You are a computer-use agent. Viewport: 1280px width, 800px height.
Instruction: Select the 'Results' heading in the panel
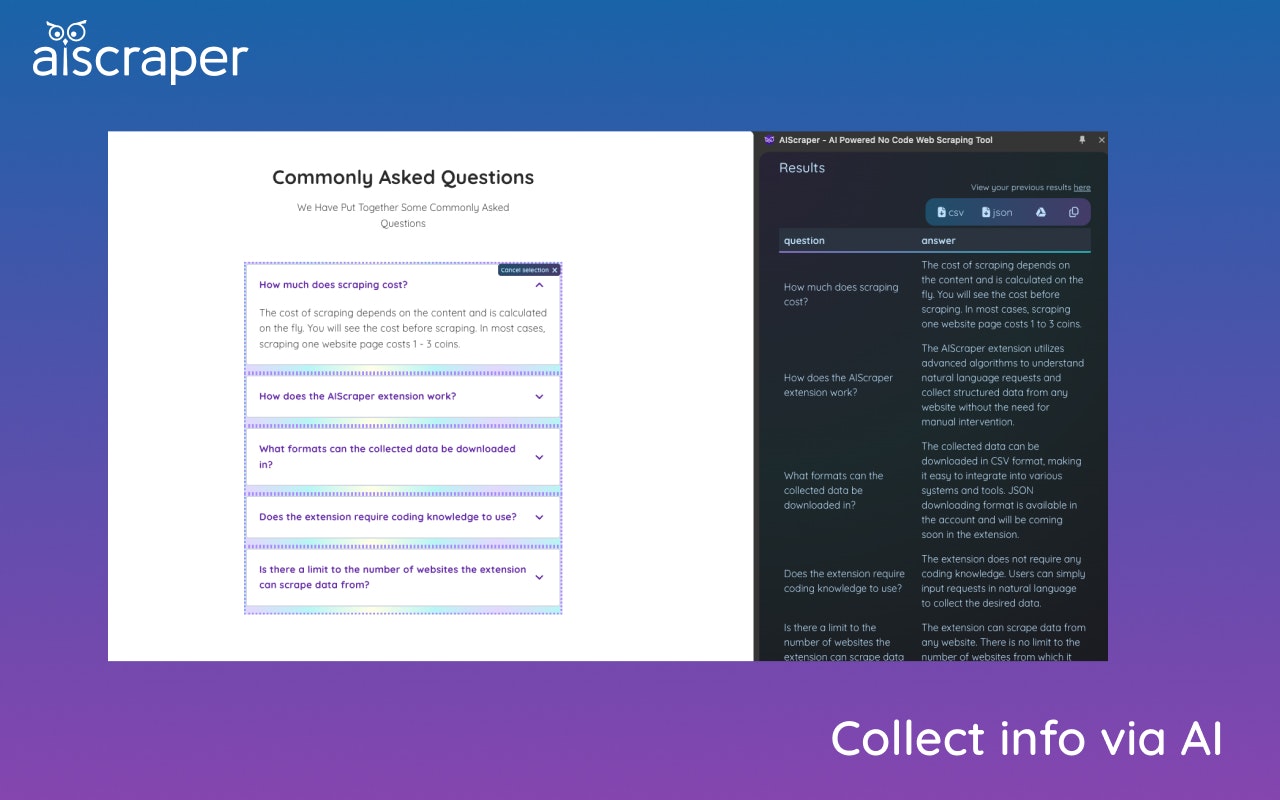(x=802, y=168)
